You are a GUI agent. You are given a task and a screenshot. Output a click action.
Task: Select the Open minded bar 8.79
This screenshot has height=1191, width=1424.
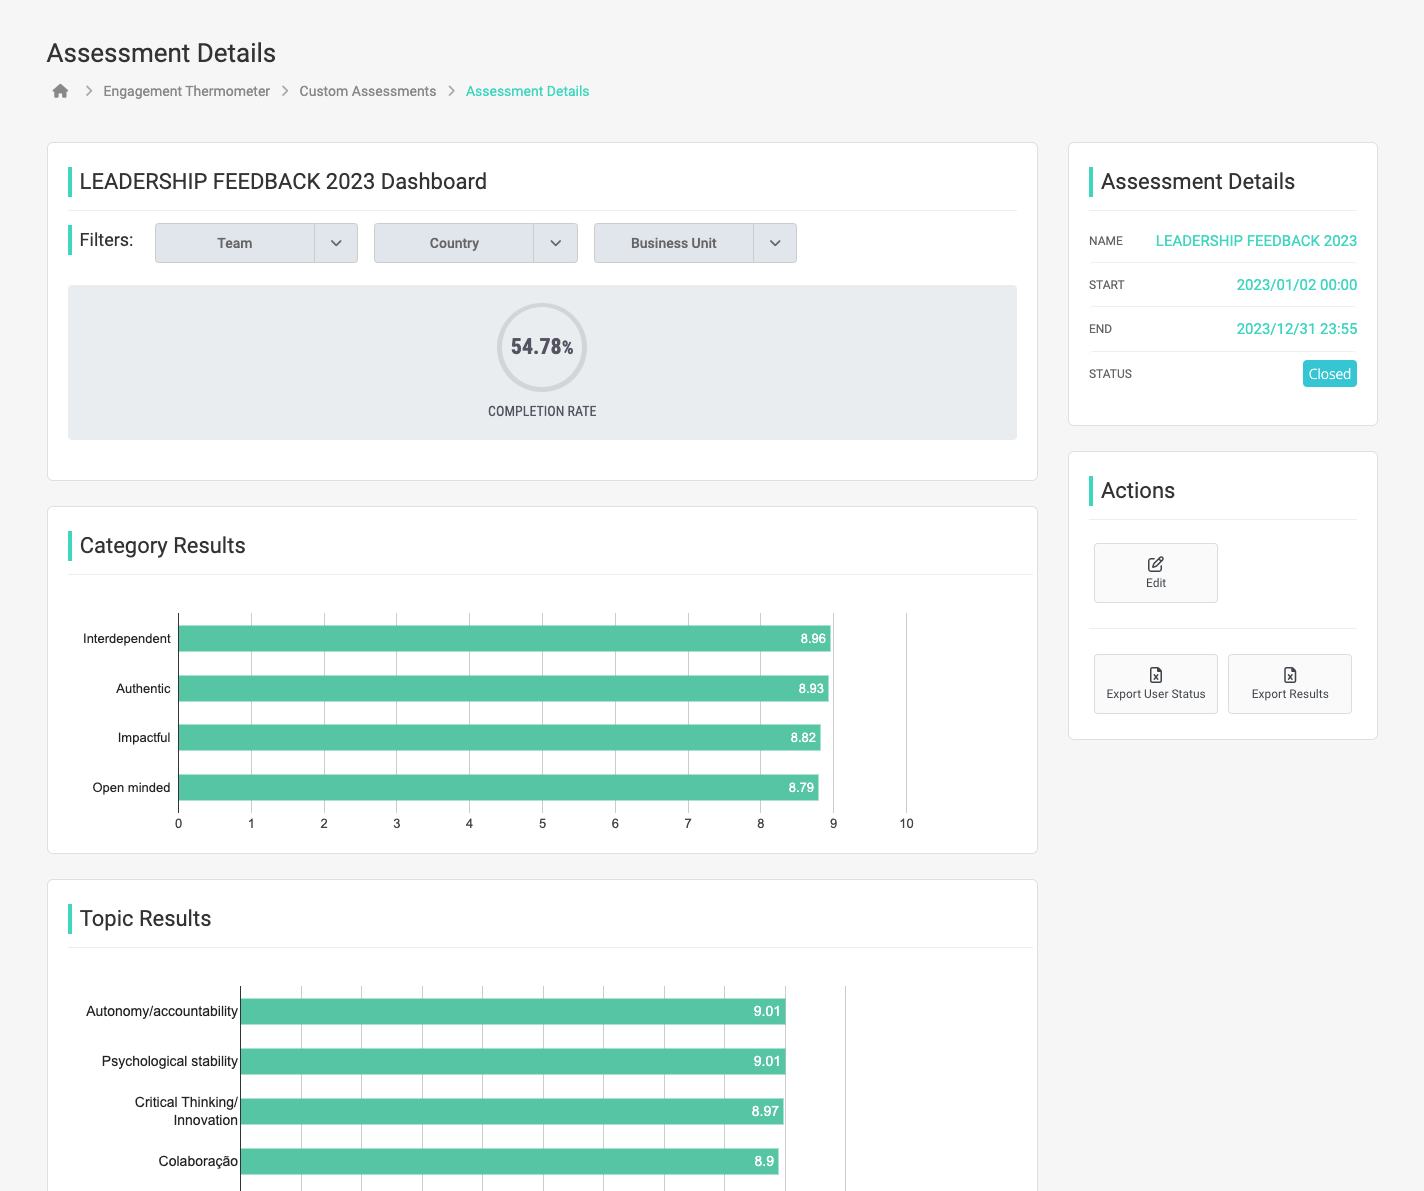click(499, 787)
